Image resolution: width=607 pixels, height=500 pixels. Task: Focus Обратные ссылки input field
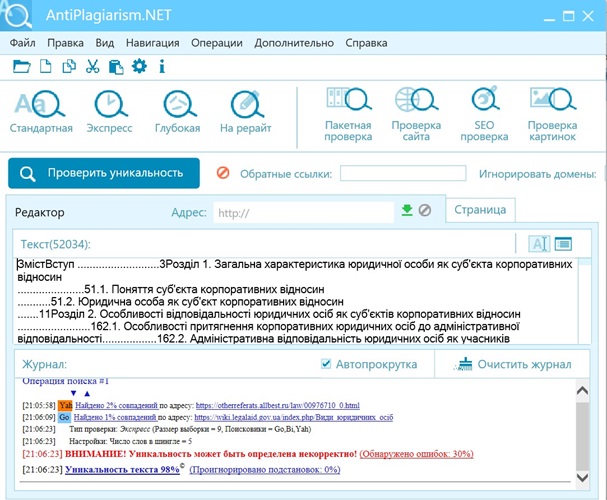coord(403,173)
